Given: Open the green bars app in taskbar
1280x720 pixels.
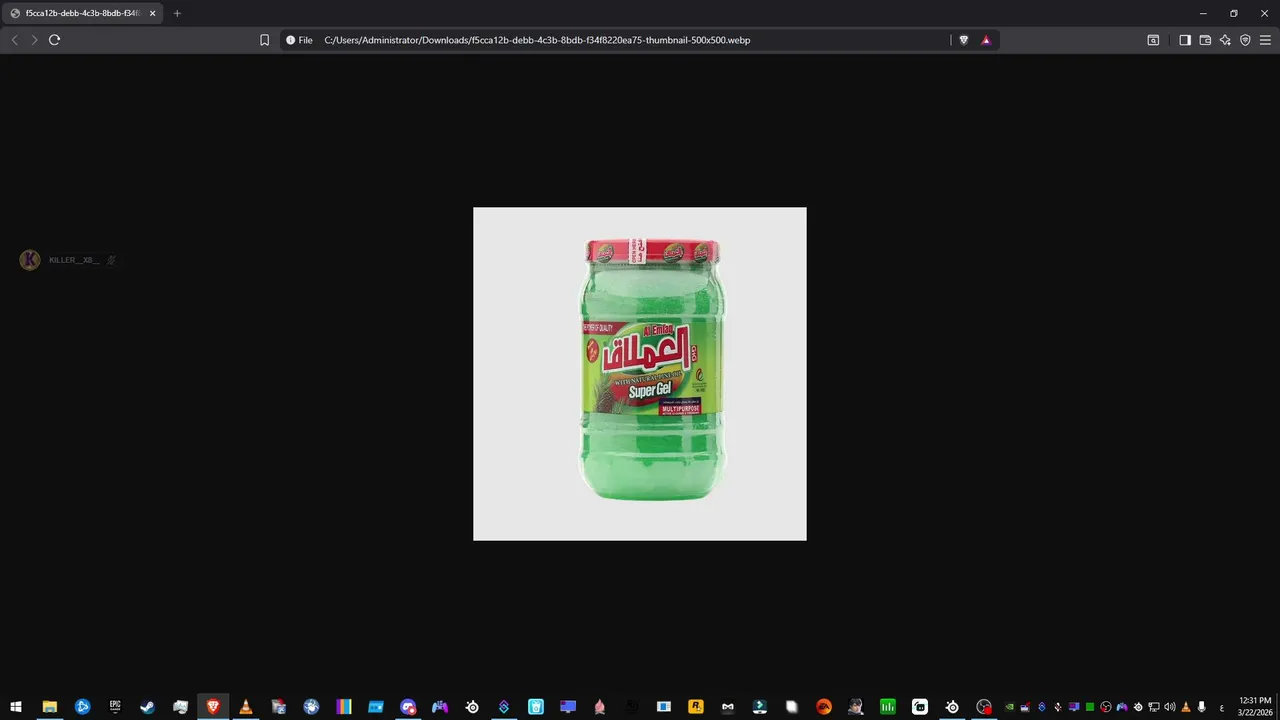Looking at the screenshot, I should click(x=887, y=707).
